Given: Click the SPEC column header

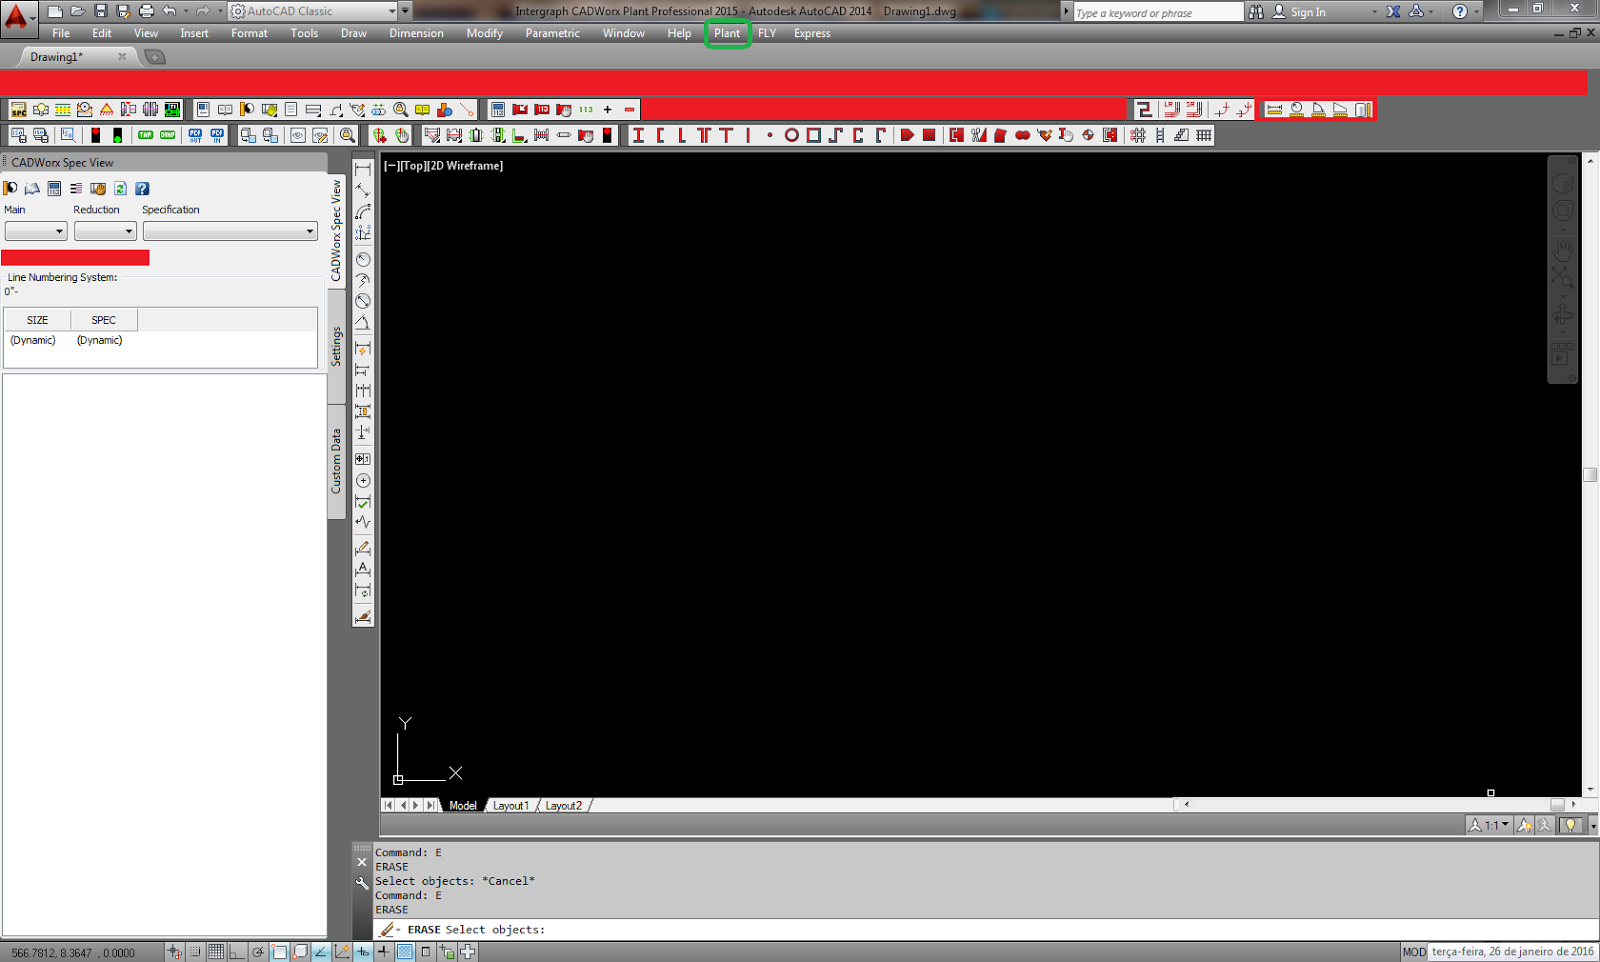Looking at the screenshot, I should [104, 320].
